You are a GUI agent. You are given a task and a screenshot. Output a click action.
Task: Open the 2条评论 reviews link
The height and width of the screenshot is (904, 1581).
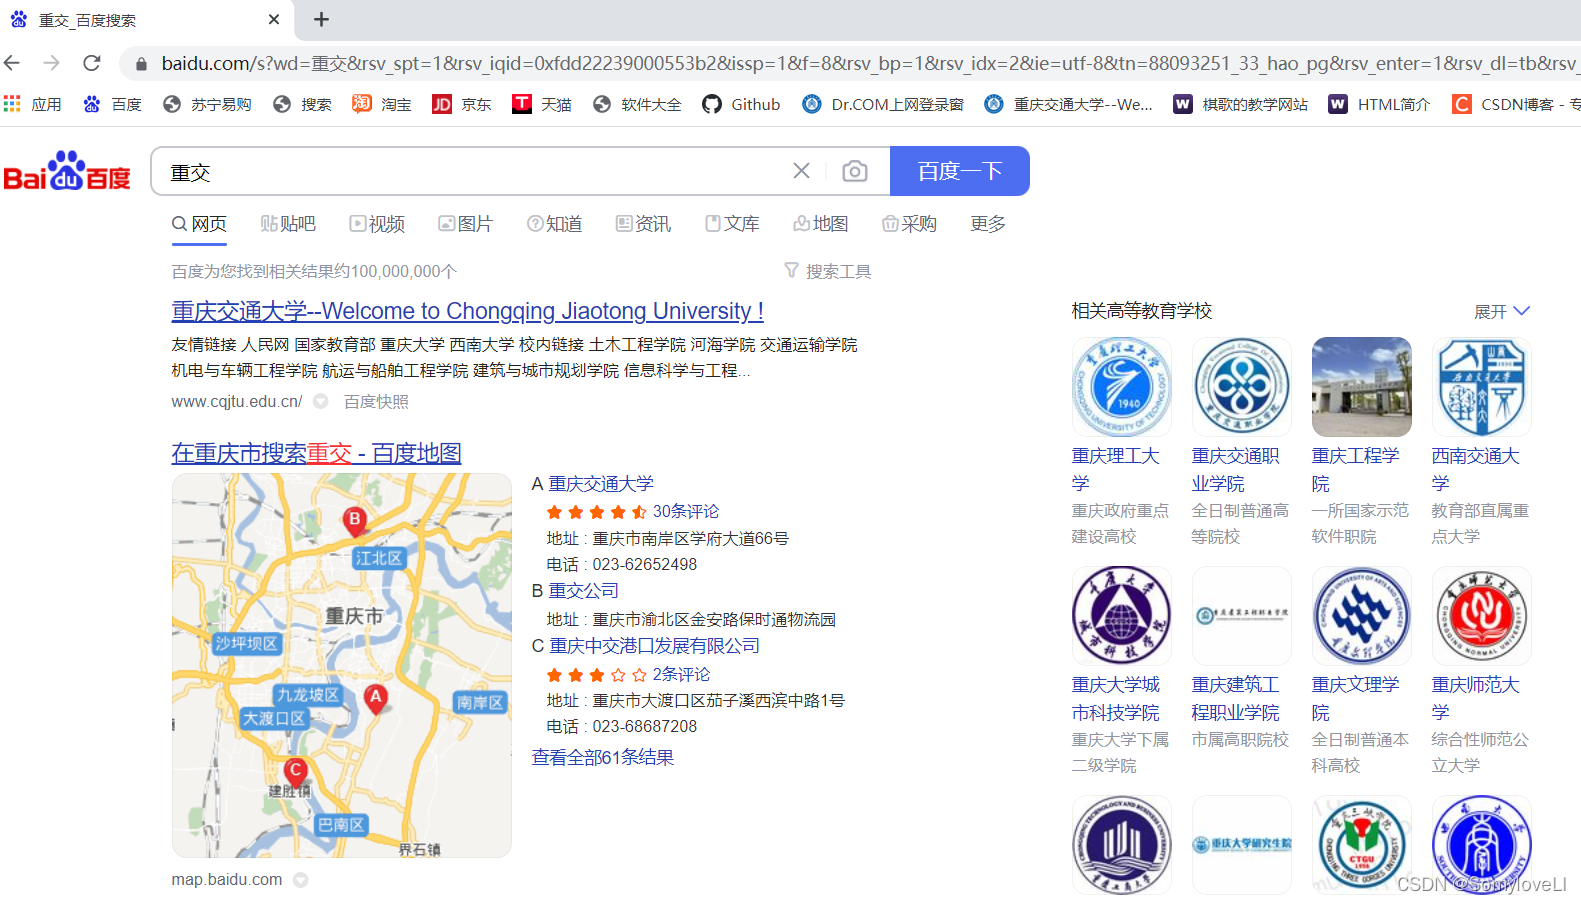pos(681,675)
